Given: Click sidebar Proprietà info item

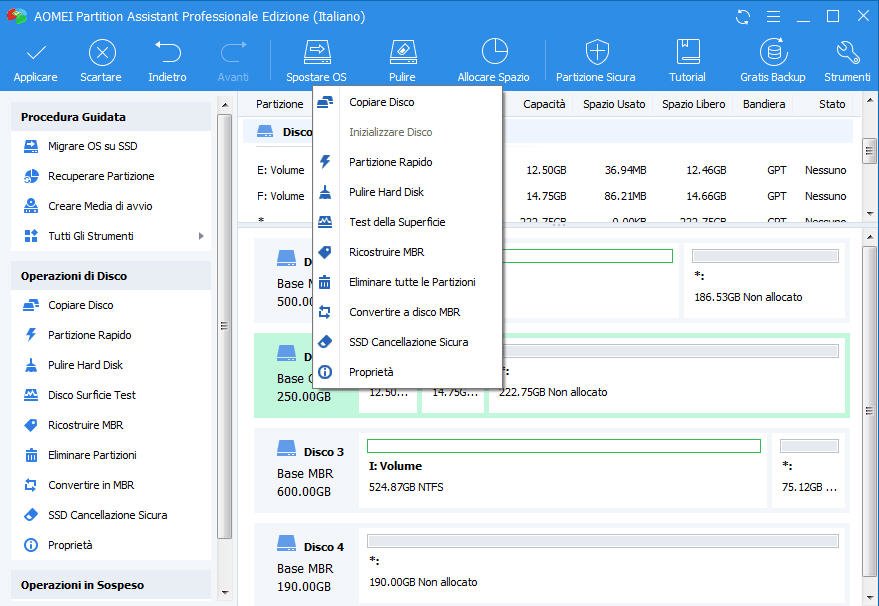Looking at the screenshot, I should coord(70,545).
